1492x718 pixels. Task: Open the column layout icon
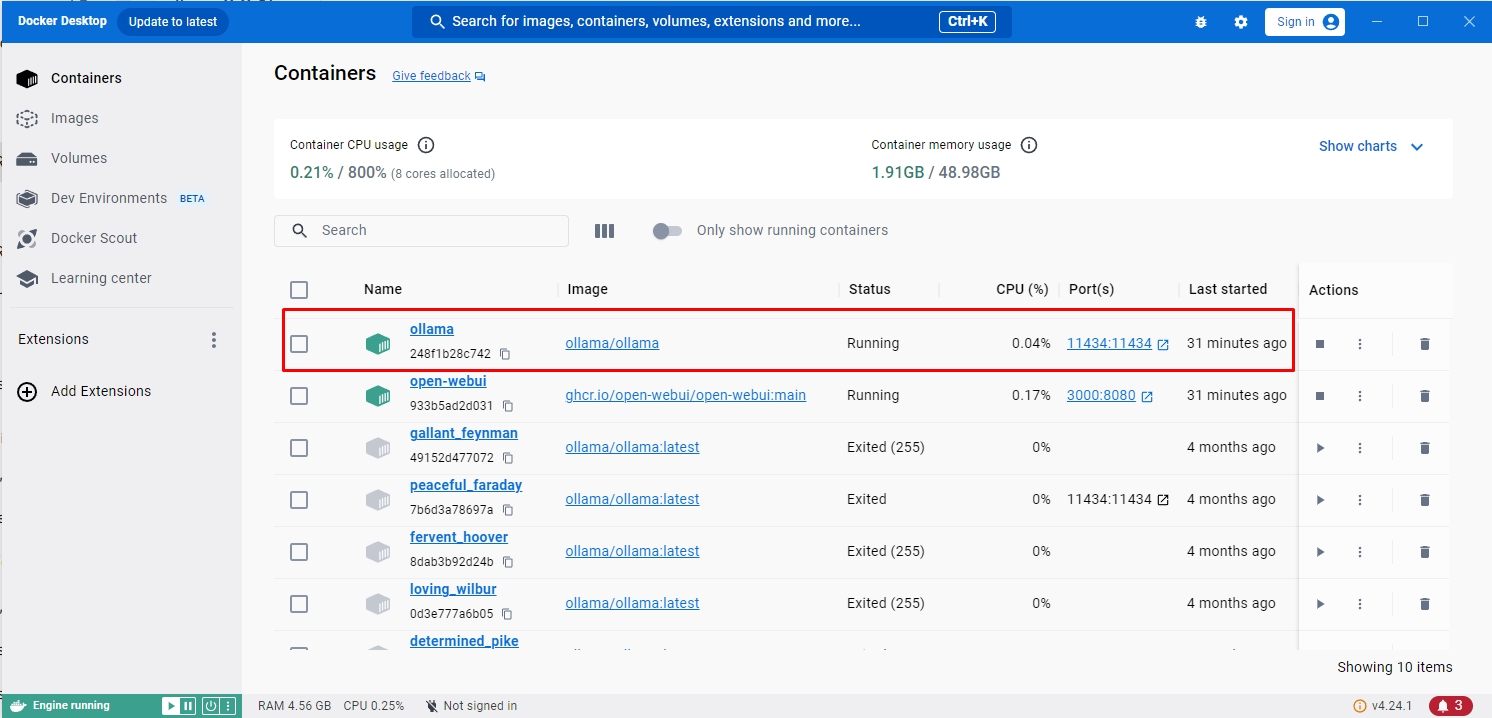click(x=604, y=231)
